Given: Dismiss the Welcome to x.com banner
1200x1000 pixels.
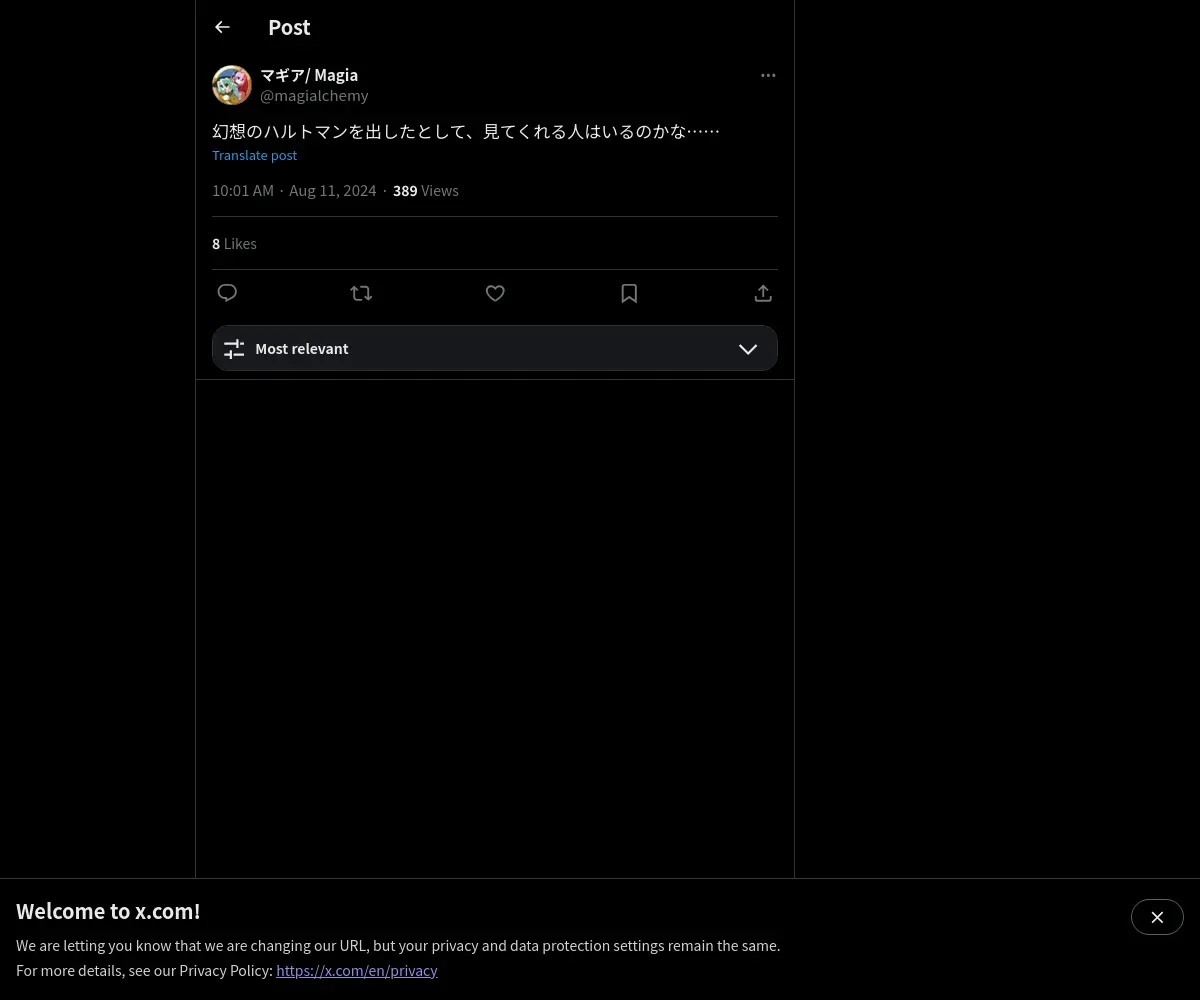Looking at the screenshot, I should pyautogui.click(x=1157, y=917).
